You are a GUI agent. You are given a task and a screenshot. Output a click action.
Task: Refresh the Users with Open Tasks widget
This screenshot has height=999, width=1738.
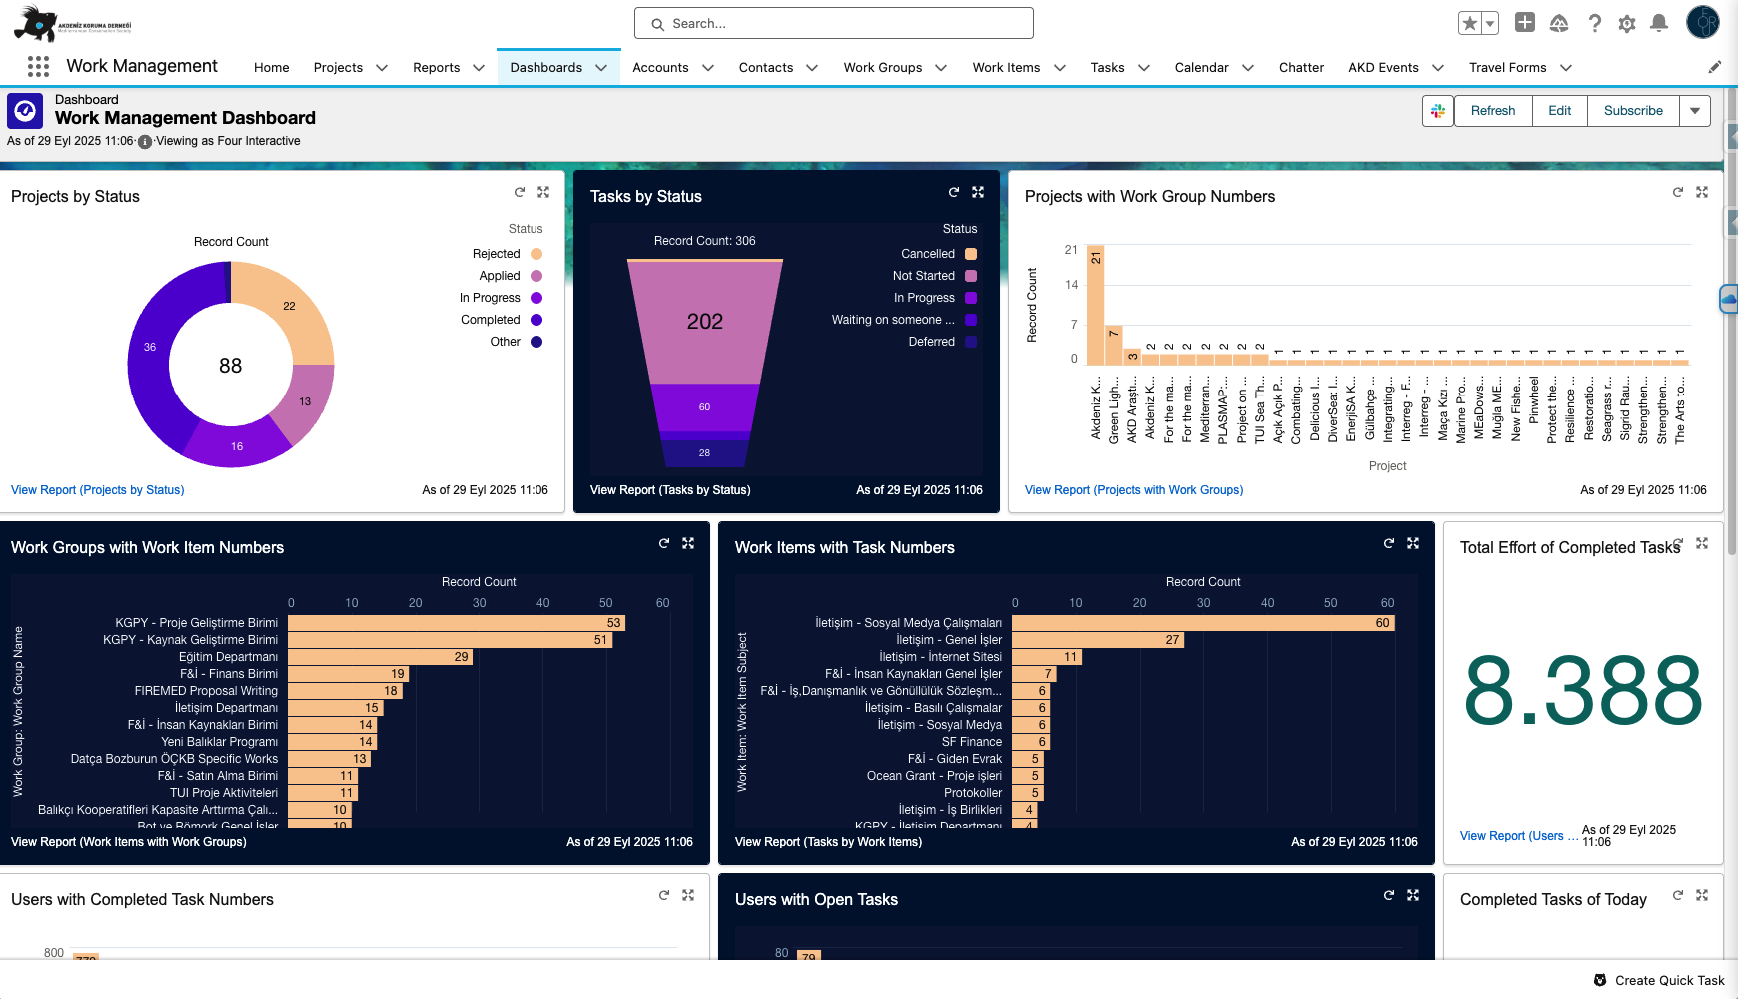pos(1389,895)
